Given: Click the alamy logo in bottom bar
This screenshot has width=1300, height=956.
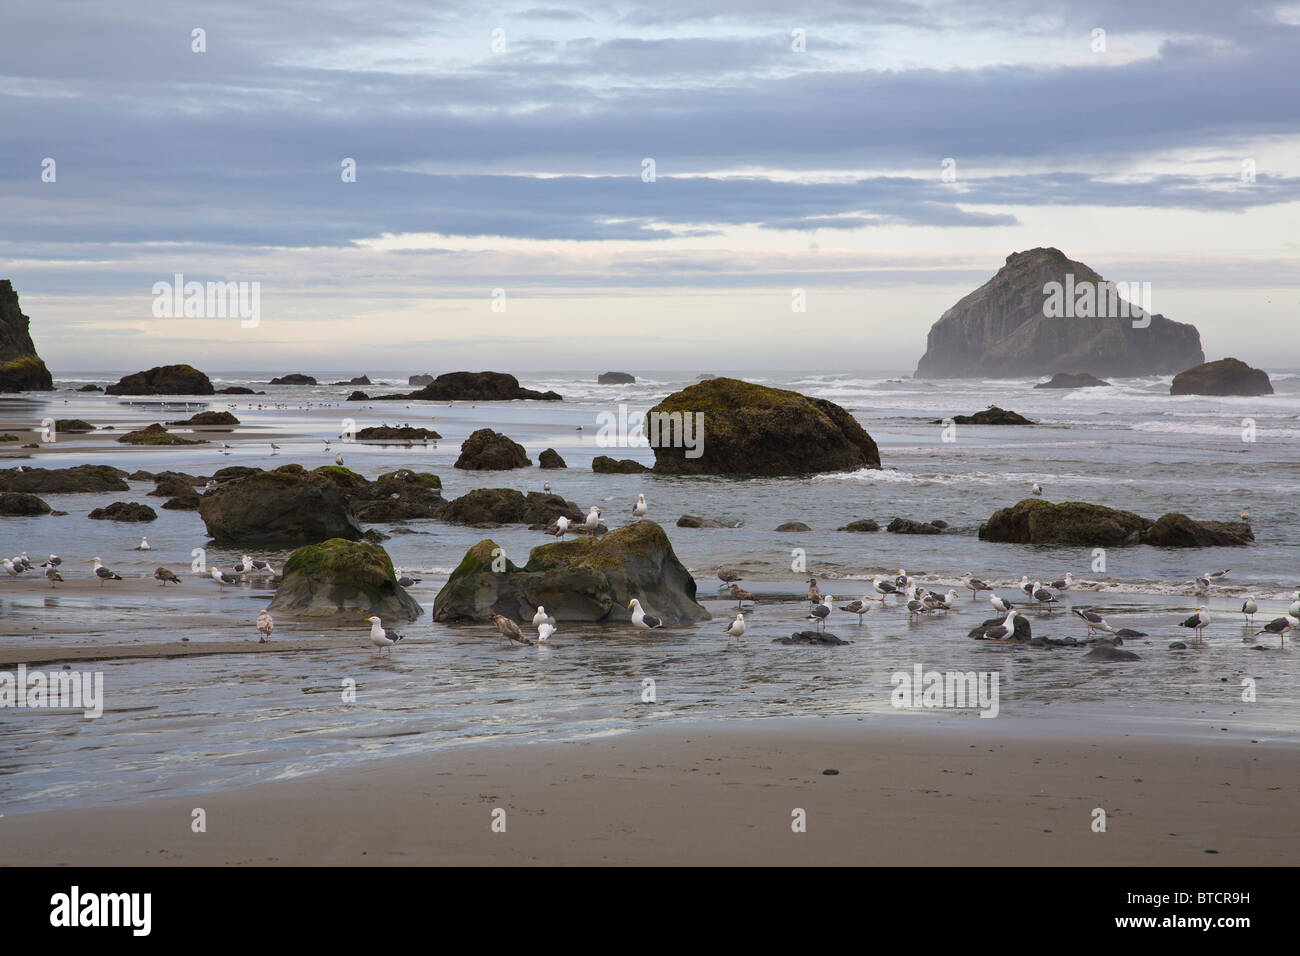Looking at the screenshot, I should (x=101, y=911).
